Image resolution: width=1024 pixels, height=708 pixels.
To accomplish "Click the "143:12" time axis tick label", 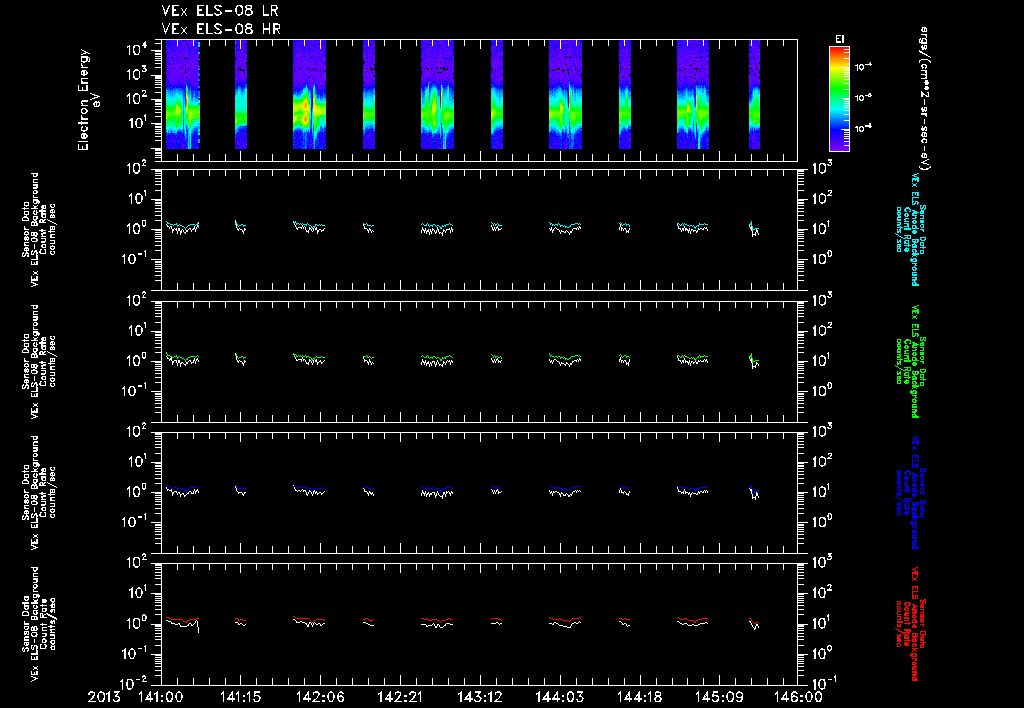I will point(479,698).
